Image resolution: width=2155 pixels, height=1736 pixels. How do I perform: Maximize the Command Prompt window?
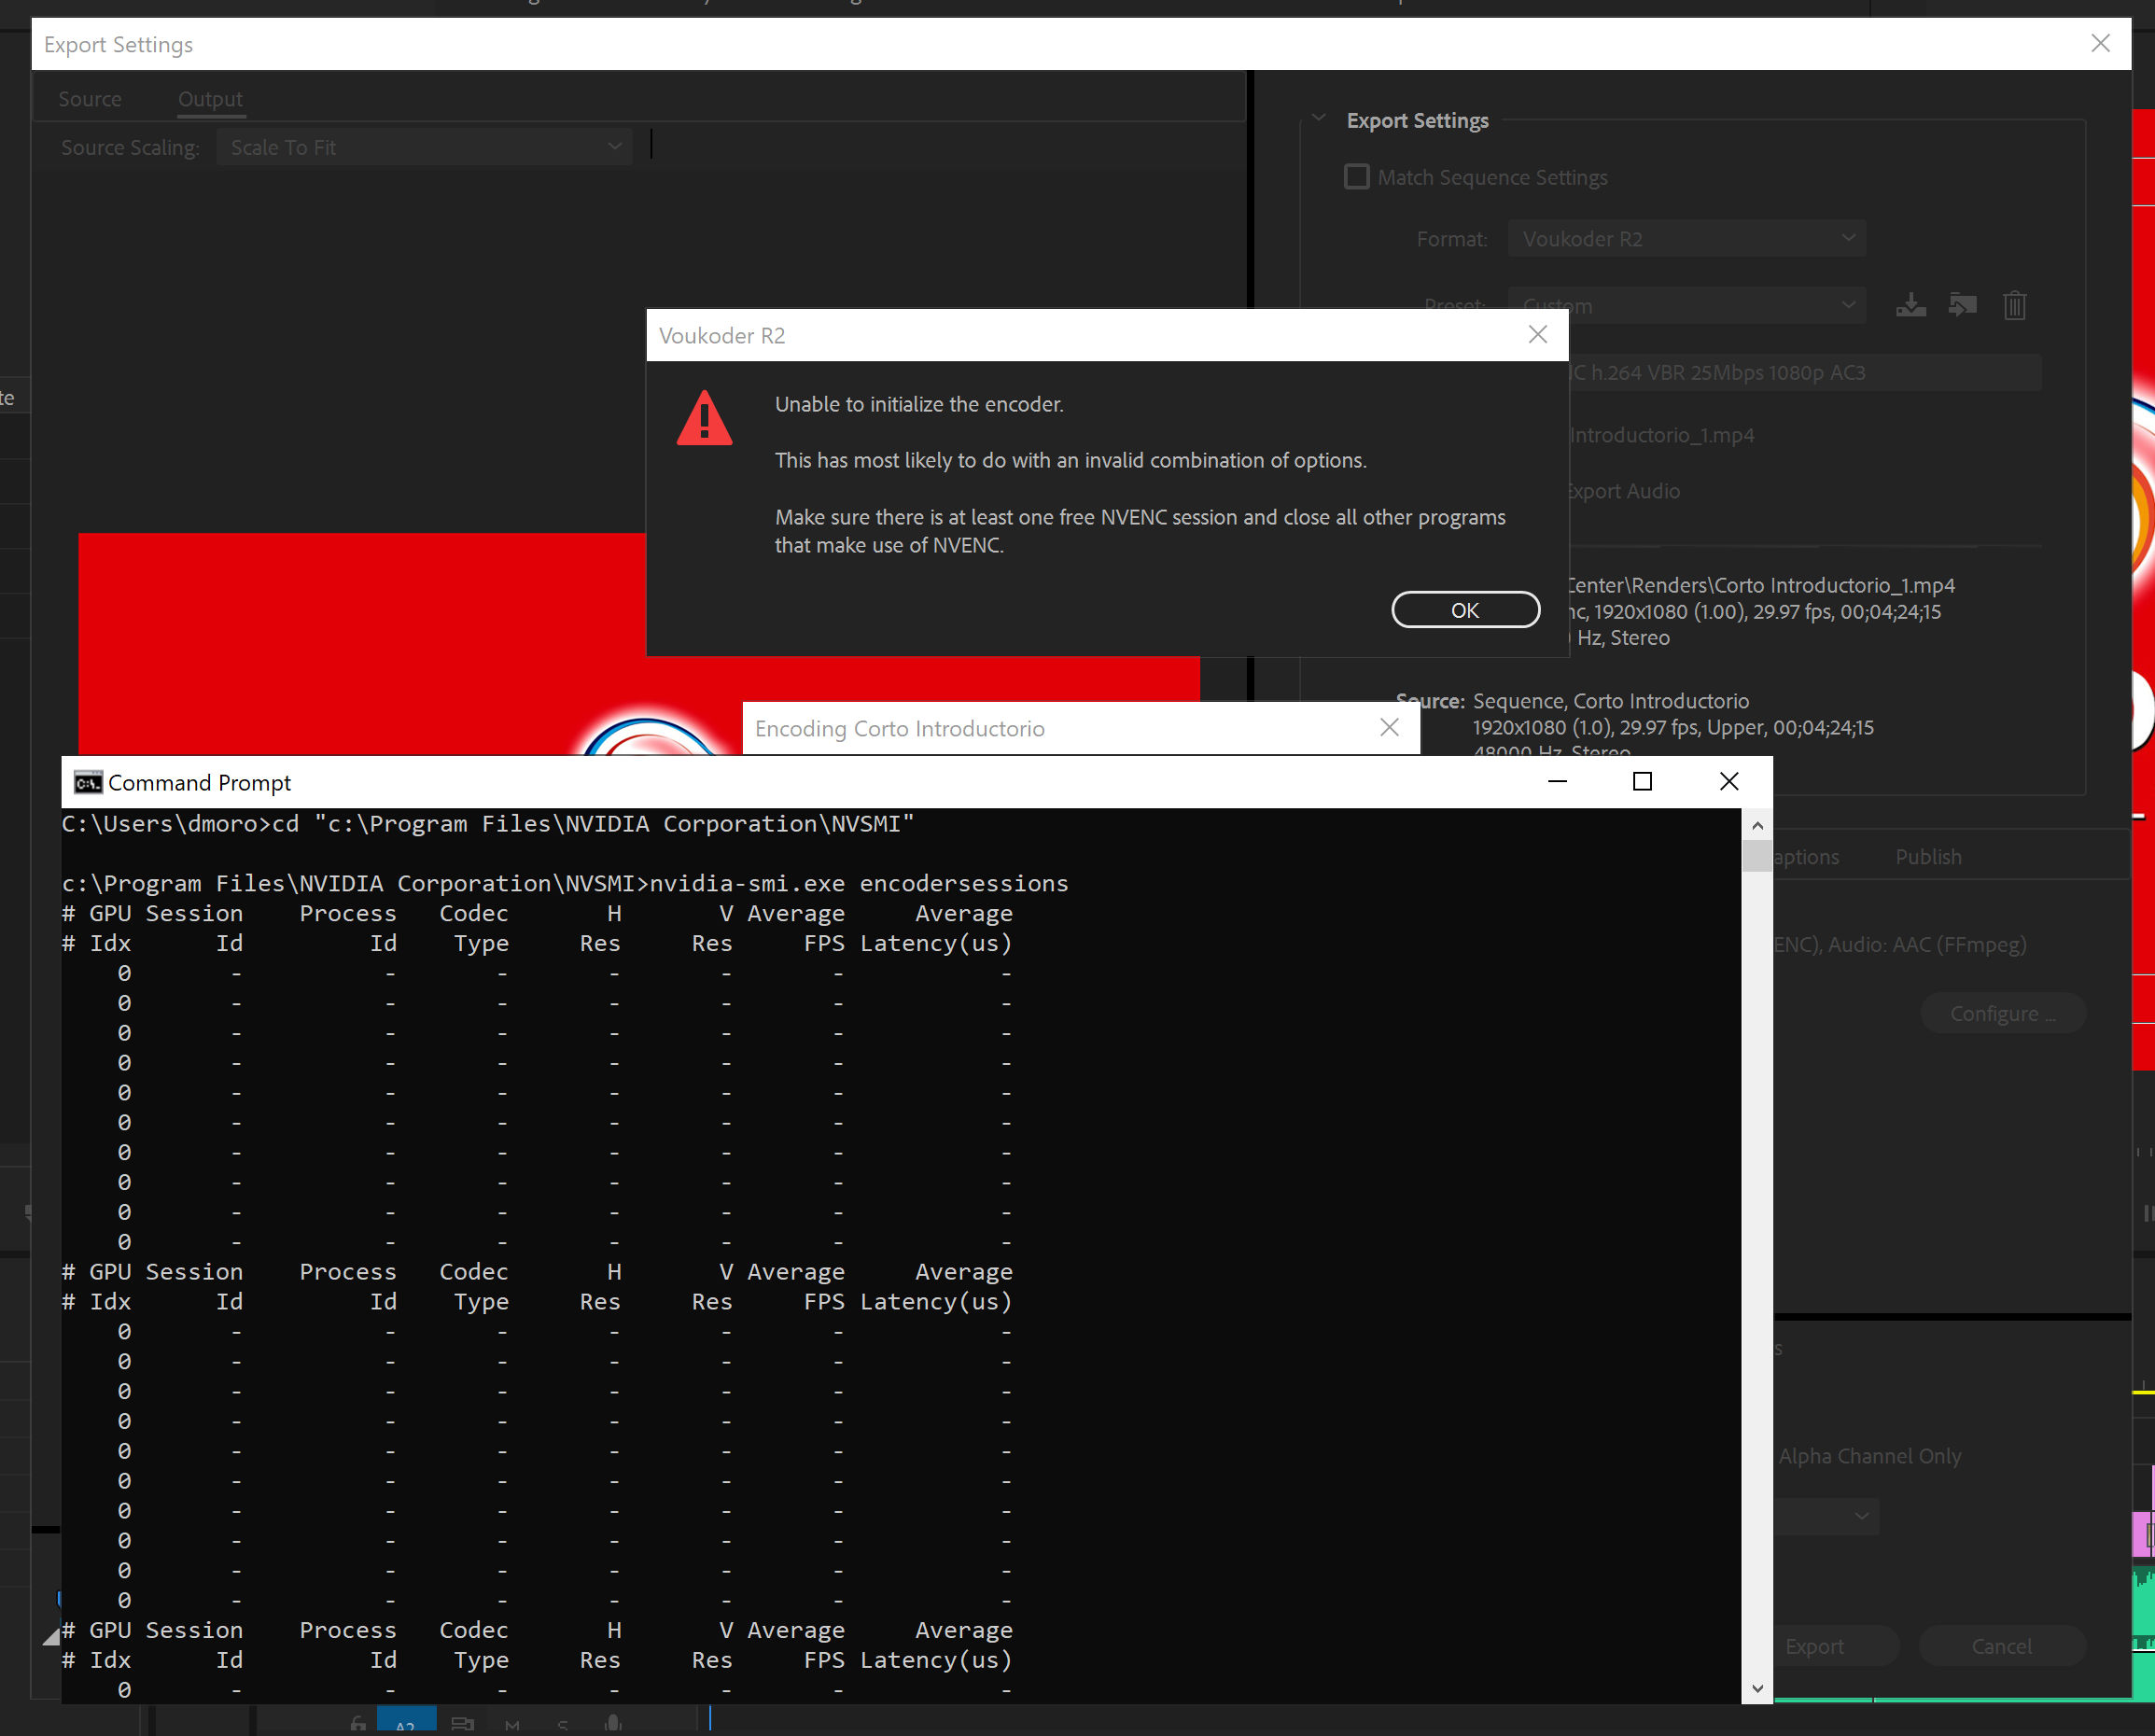pos(1642,782)
